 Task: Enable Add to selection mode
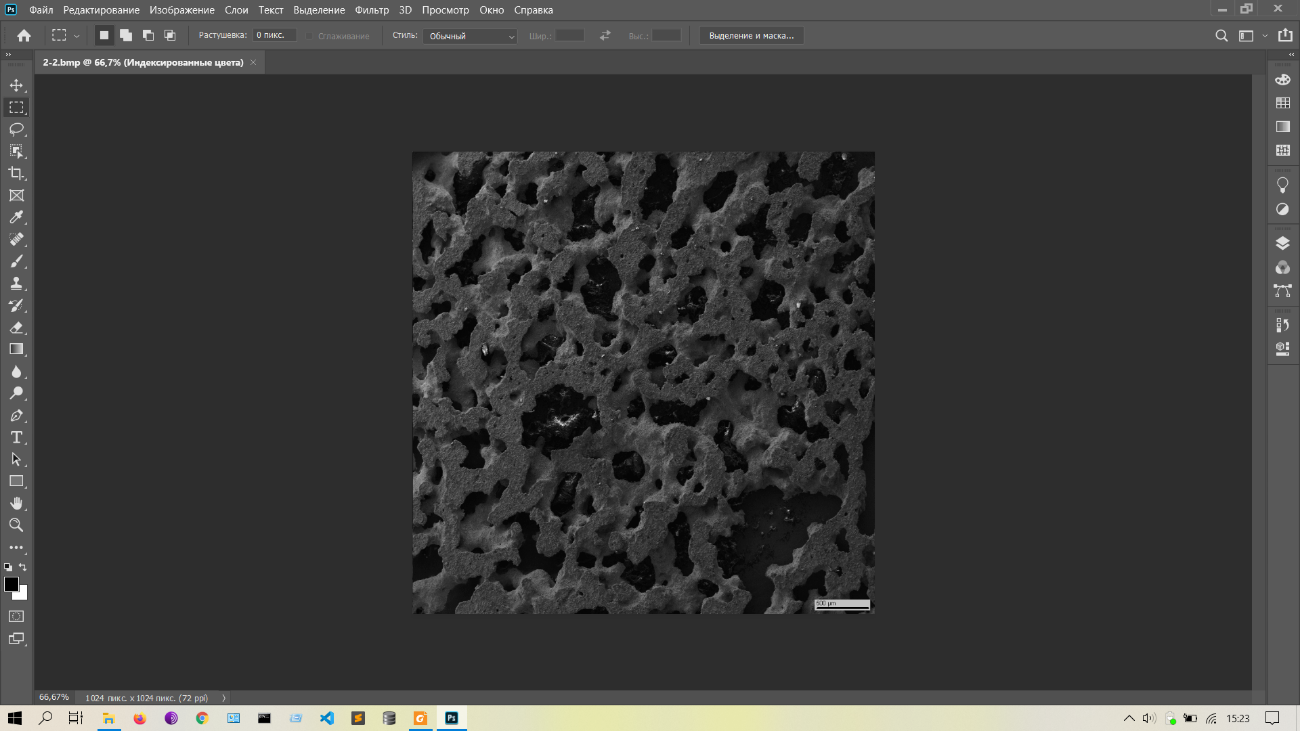126,35
